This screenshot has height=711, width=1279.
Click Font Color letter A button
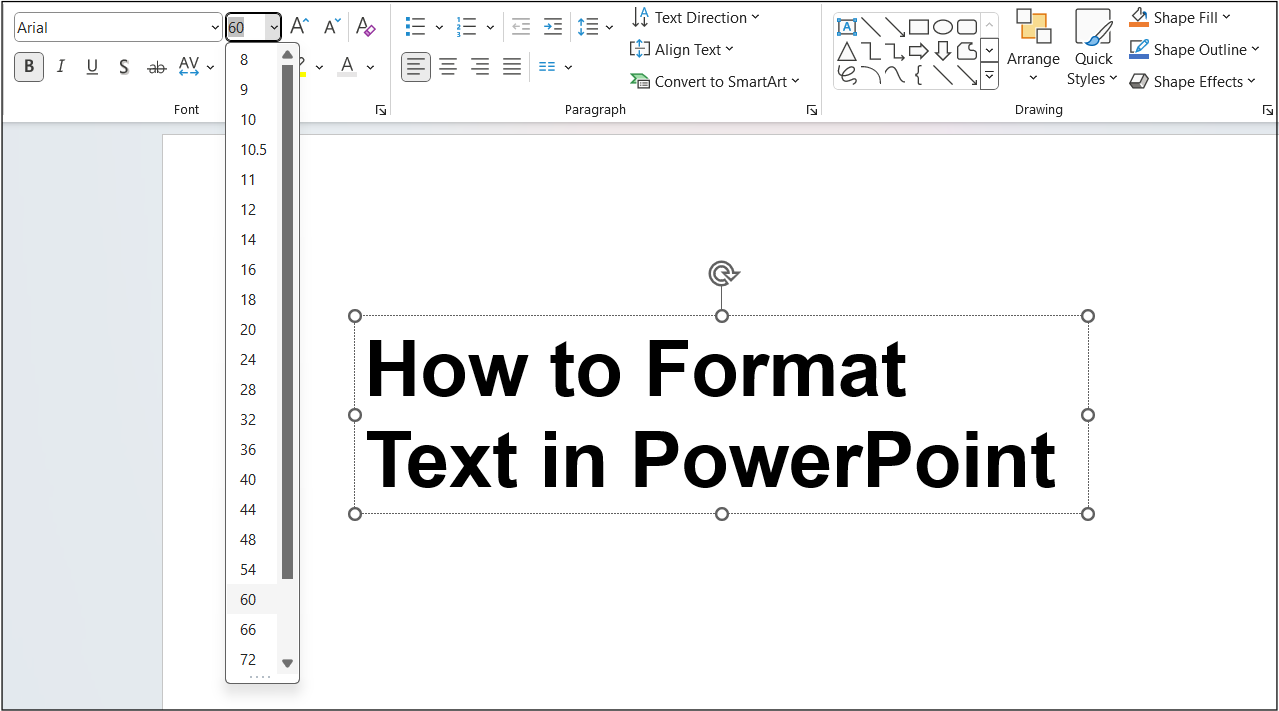point(347,67)
